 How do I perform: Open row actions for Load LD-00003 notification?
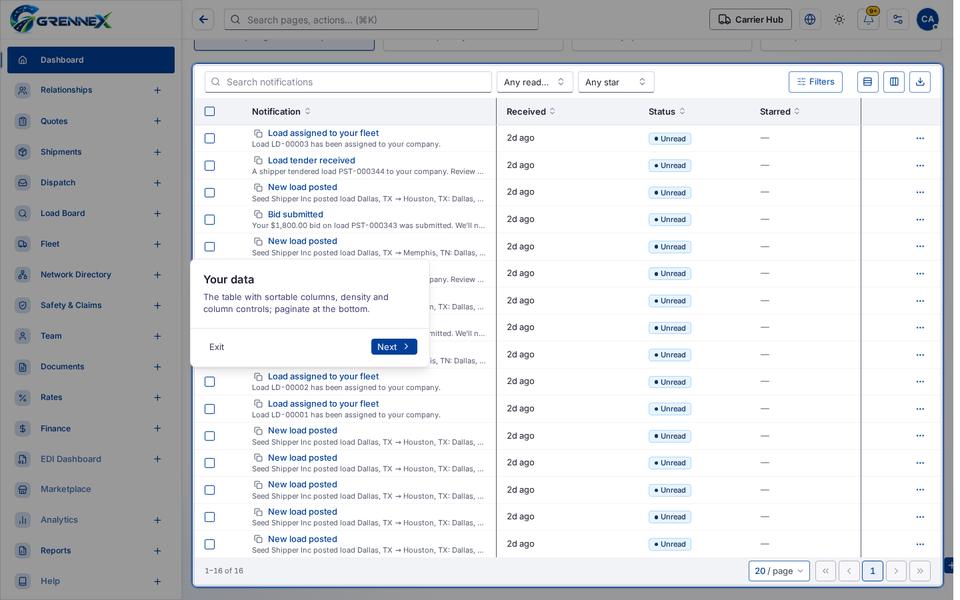tap(920, 138)
